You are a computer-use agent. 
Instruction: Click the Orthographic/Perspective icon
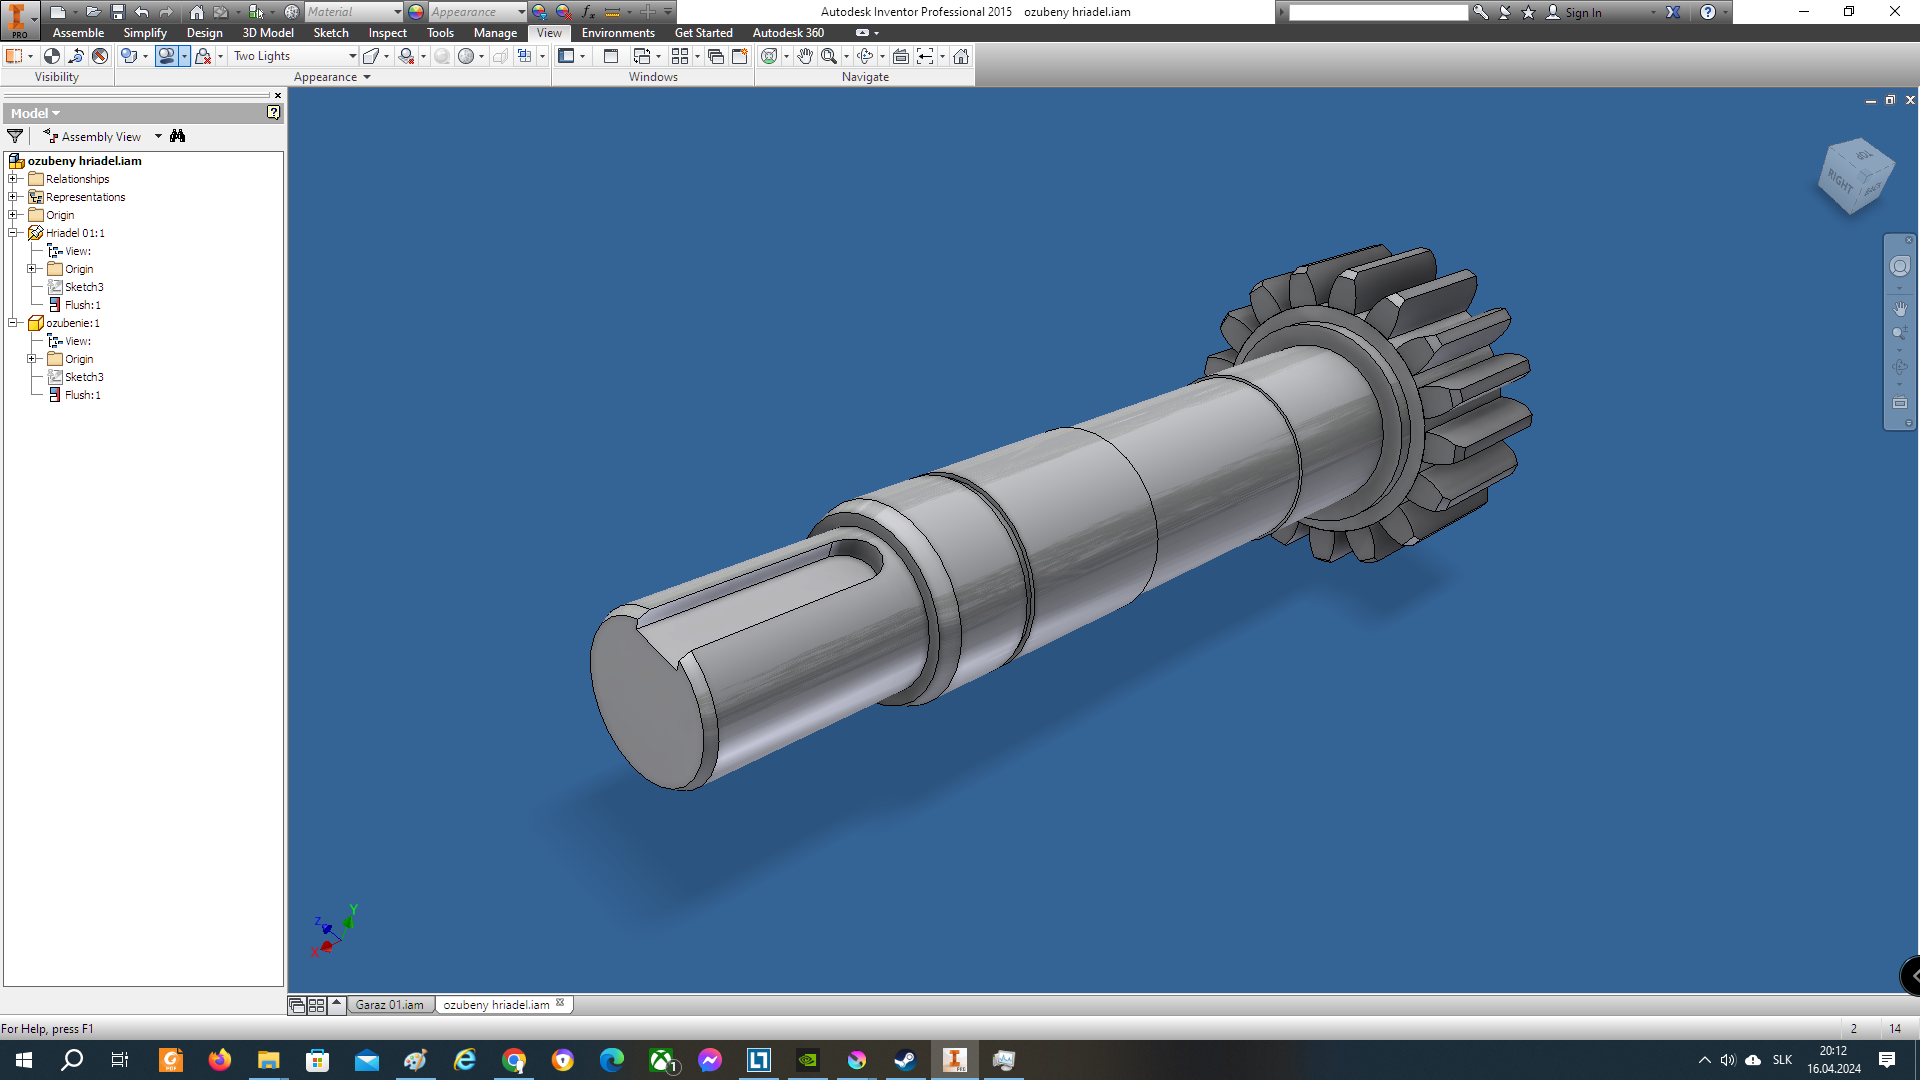(x=371, y=56)
